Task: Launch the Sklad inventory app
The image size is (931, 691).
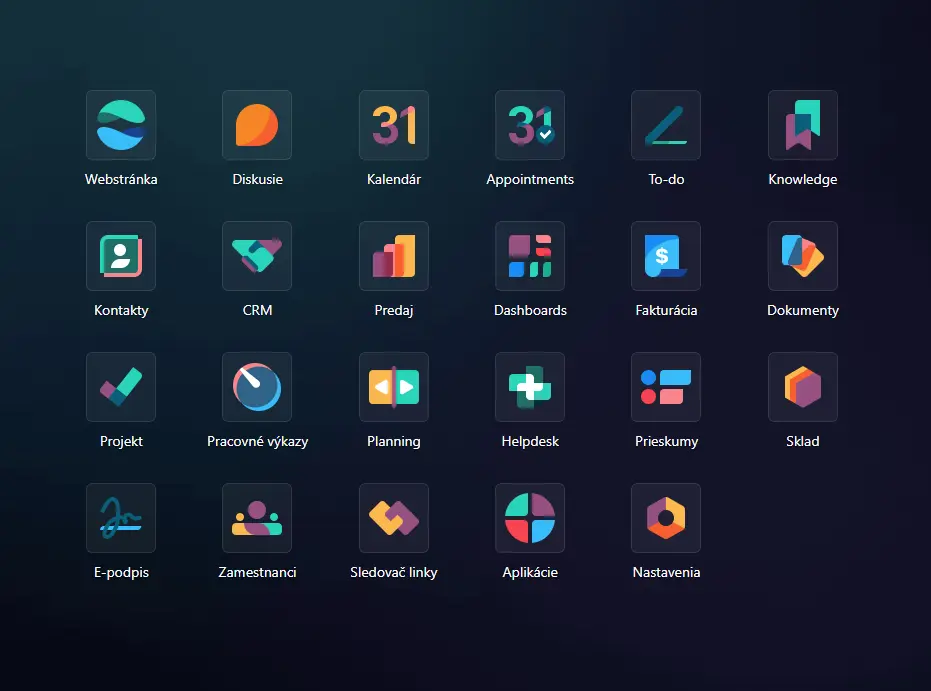Action: (x=803, y=387)
